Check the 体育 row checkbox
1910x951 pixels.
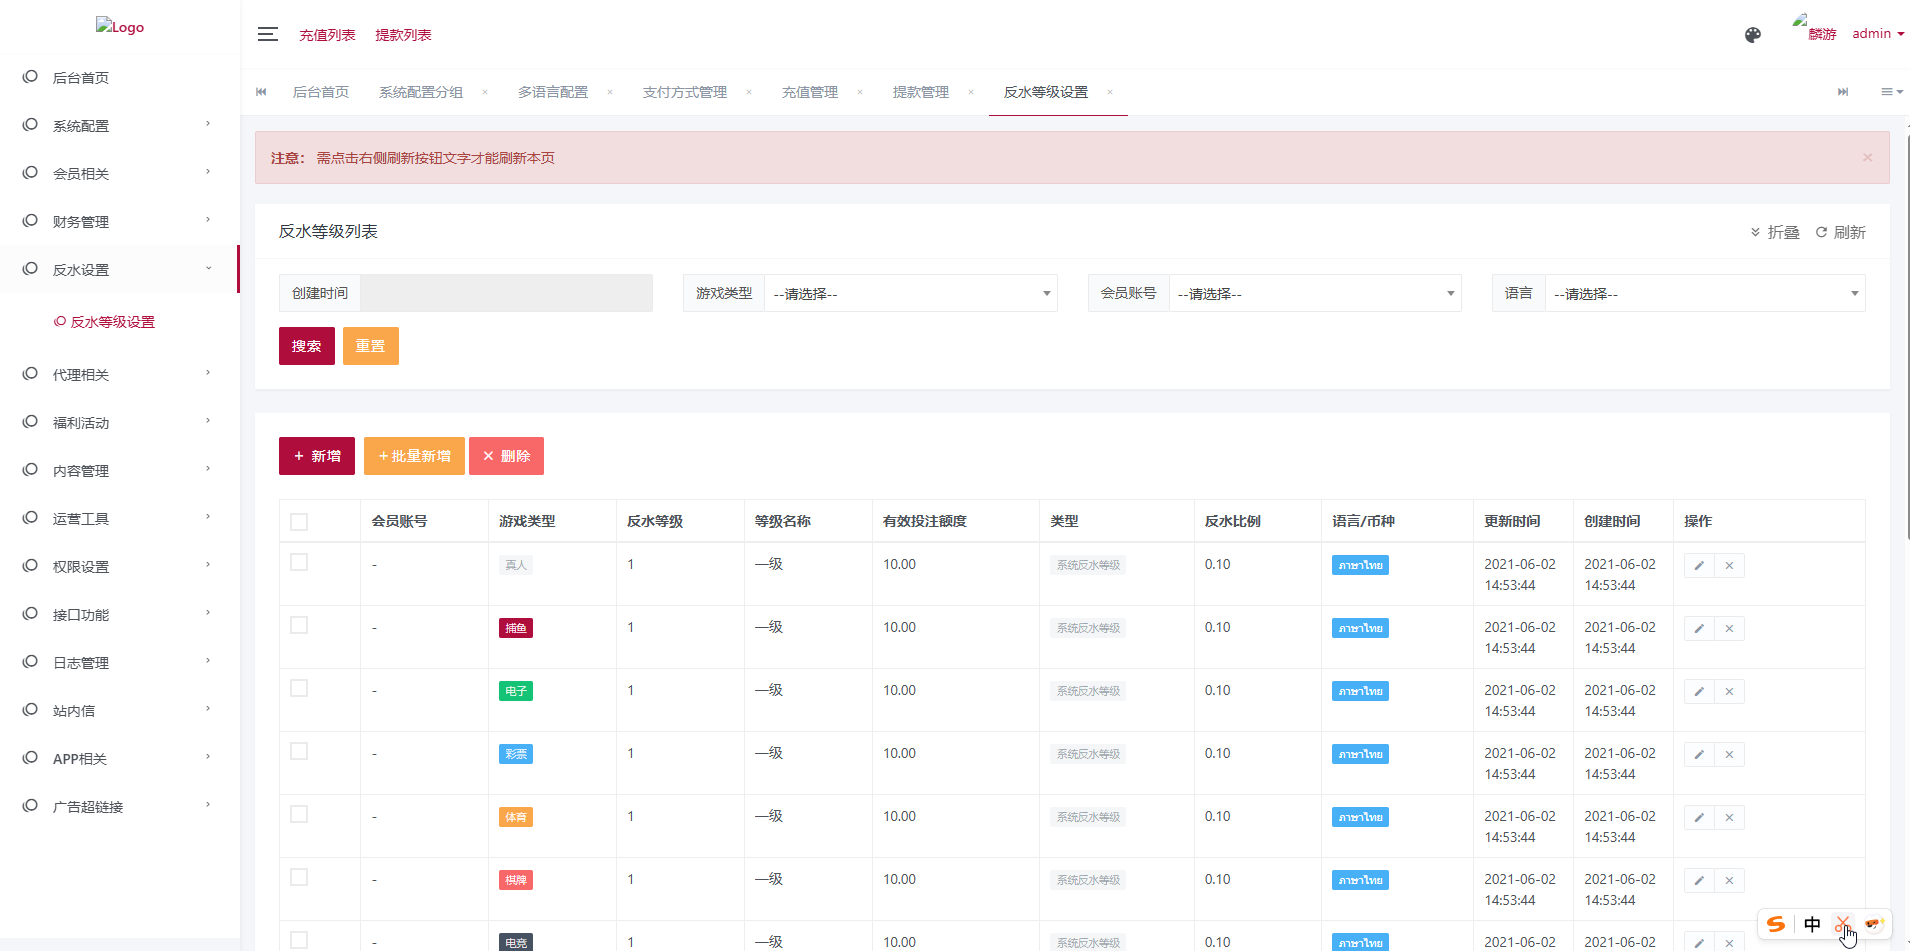[299, 814]
